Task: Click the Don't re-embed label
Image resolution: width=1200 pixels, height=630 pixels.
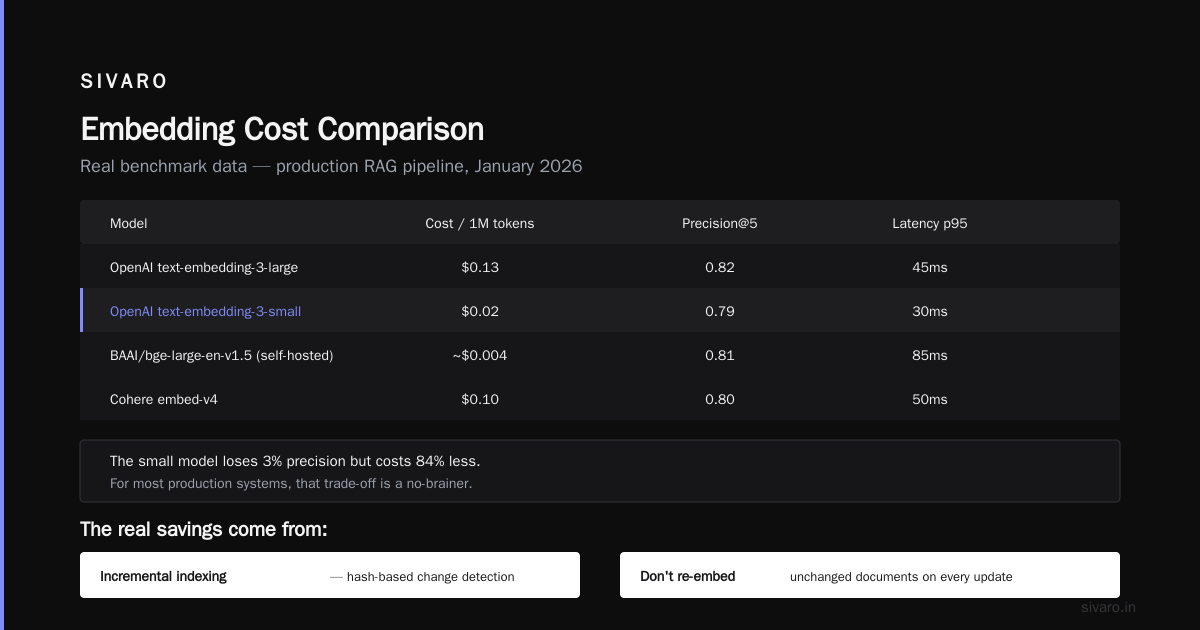Action: coord(688,576)
